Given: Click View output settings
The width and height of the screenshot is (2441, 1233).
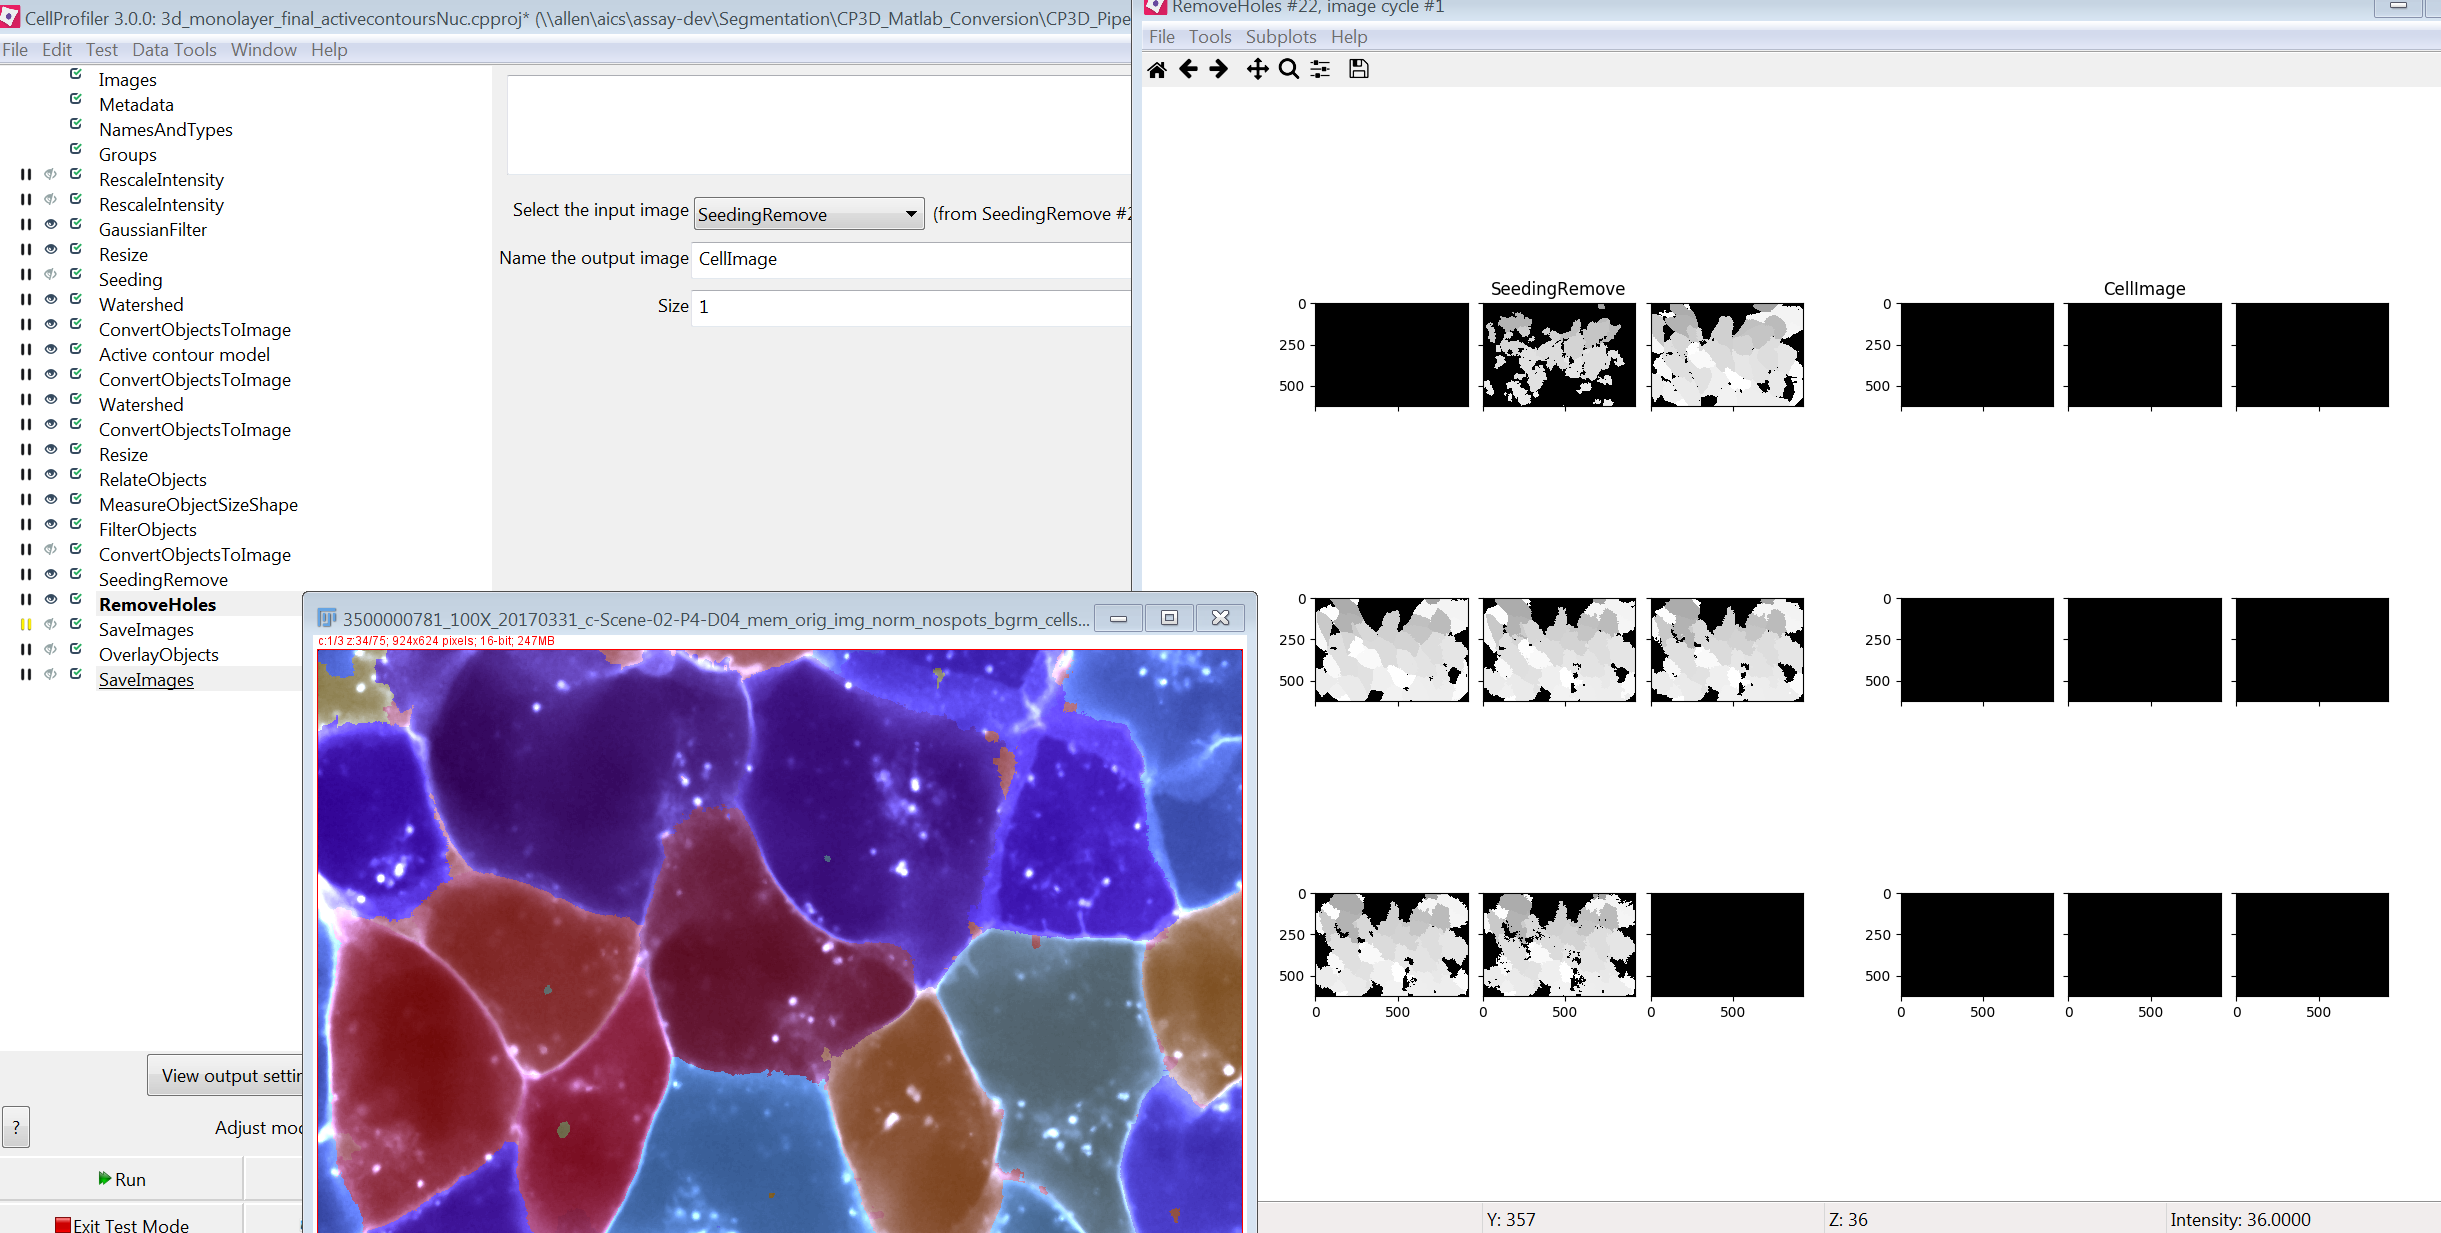Looking at the screenshot, I should click(x=228, y=1074).
